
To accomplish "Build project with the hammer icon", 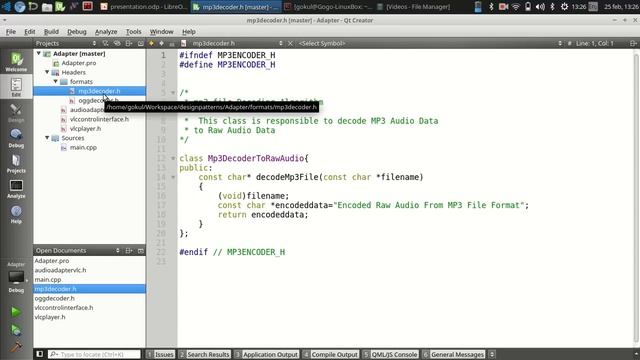I will [x=16, y=347].
